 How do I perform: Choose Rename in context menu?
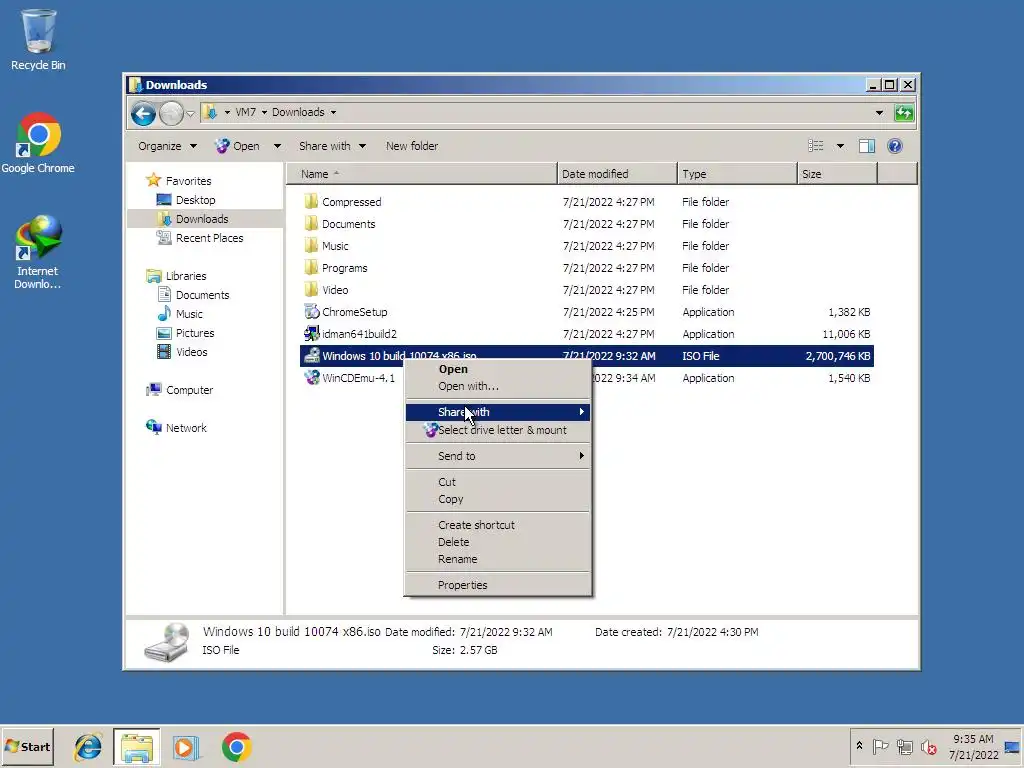(x=498, y=559)
